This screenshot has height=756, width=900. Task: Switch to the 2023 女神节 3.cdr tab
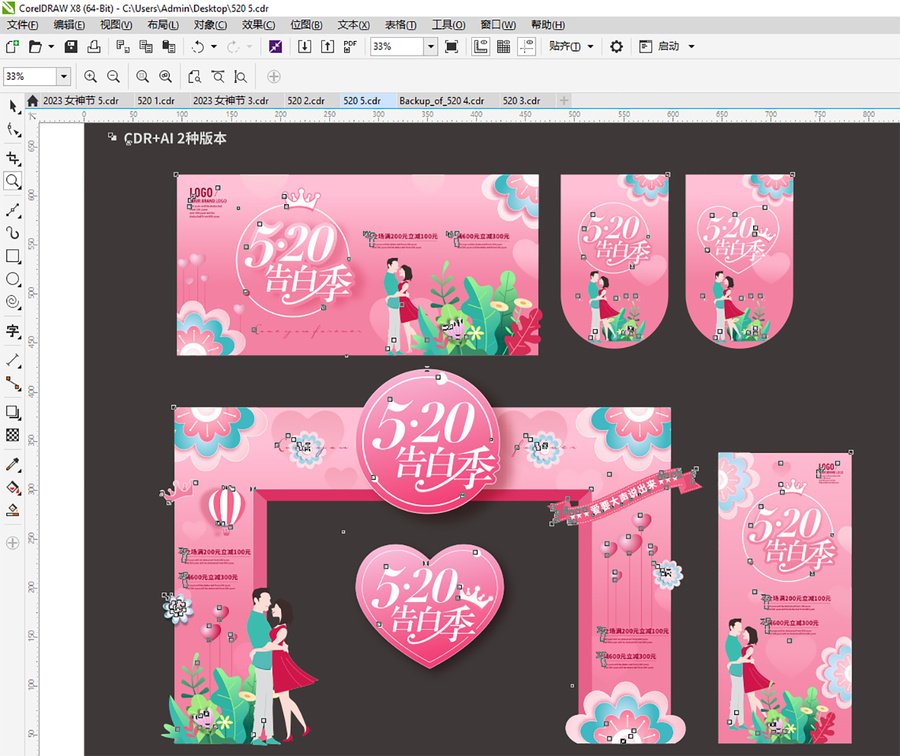(x=231, y=100)
